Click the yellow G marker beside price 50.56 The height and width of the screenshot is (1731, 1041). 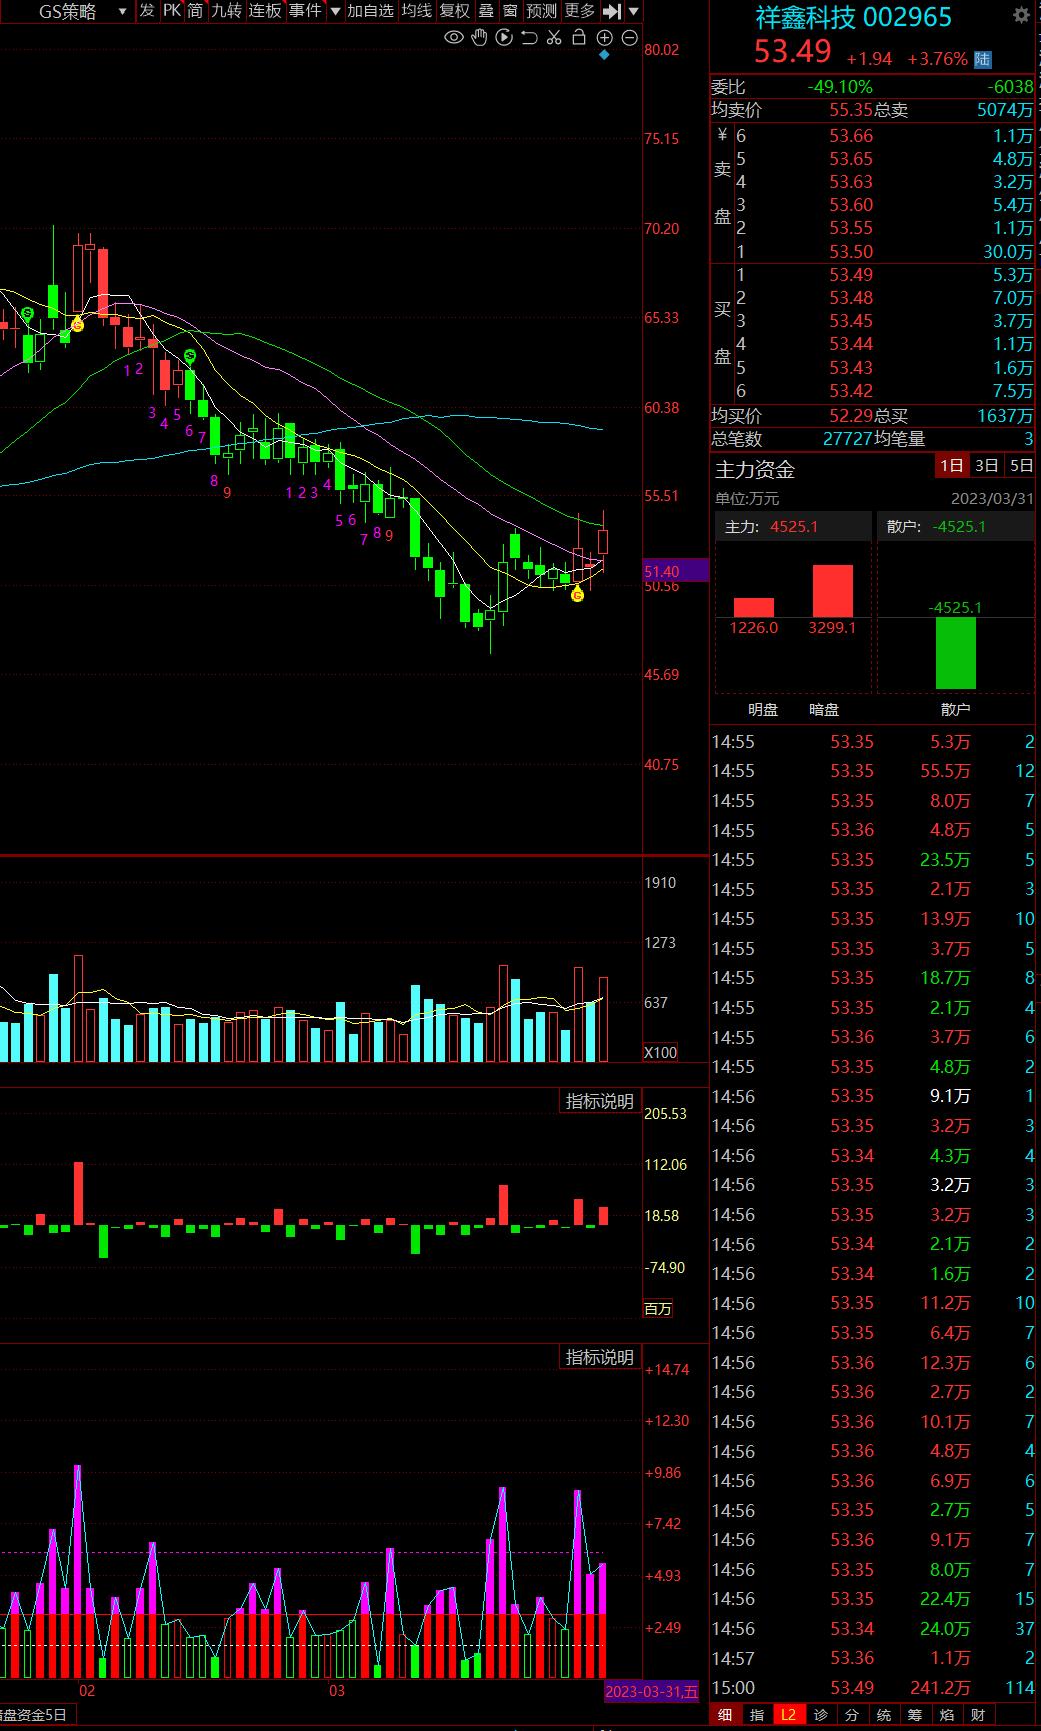point(577,595)
